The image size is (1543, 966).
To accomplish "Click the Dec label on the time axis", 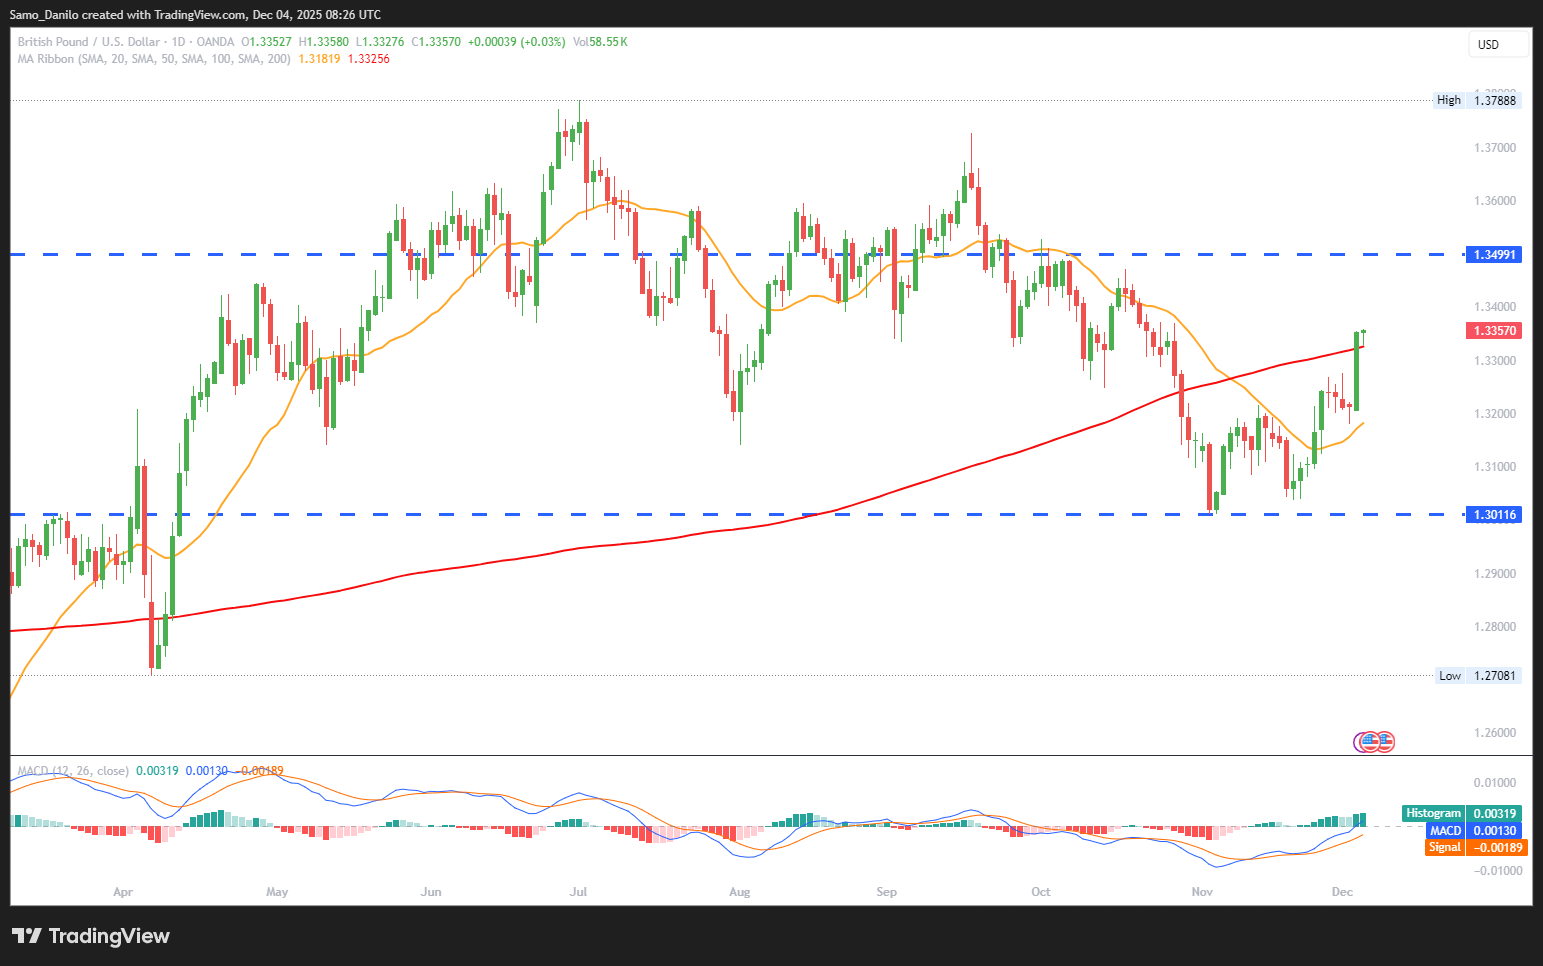I will tap(1342, 892).
